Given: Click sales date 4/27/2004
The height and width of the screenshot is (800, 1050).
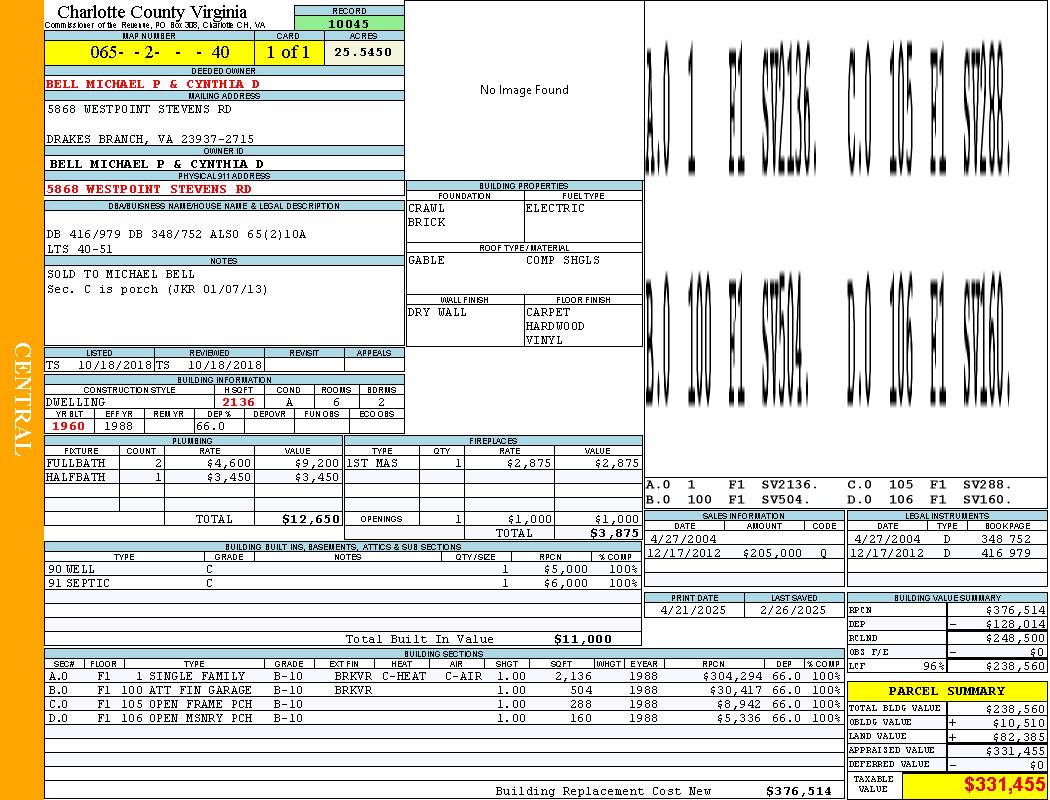Looking at the screenshot, I should (x=683, y=539).
